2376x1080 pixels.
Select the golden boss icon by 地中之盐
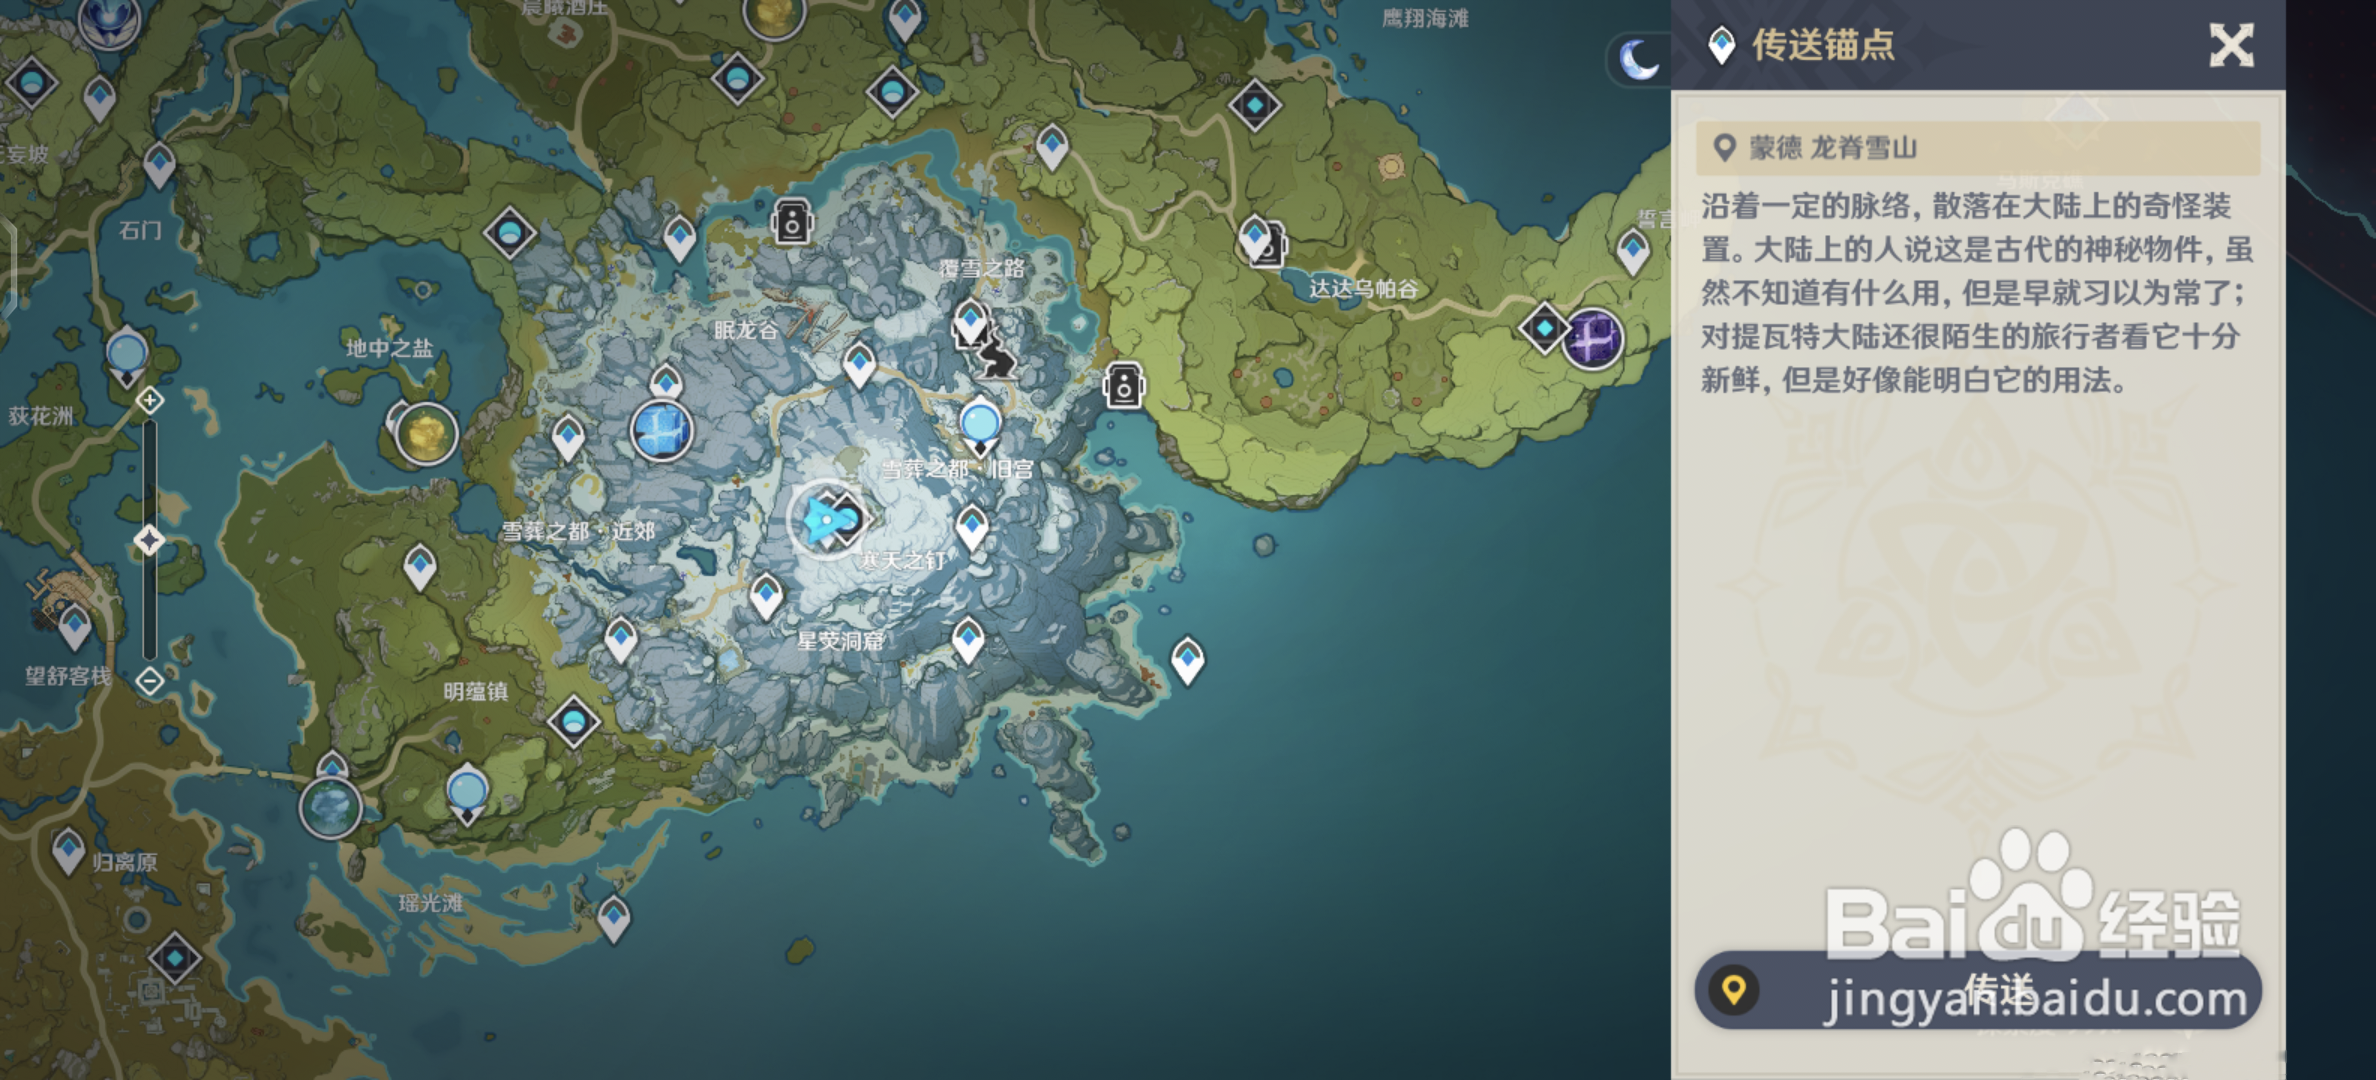pos(426,434)
